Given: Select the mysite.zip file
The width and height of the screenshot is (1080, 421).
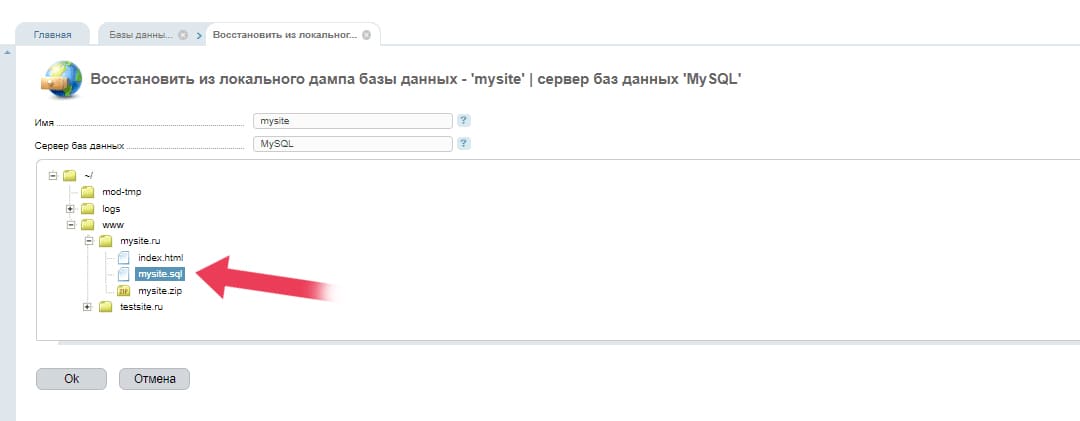Looking at the screenshot, I should [x=160, y=291].
